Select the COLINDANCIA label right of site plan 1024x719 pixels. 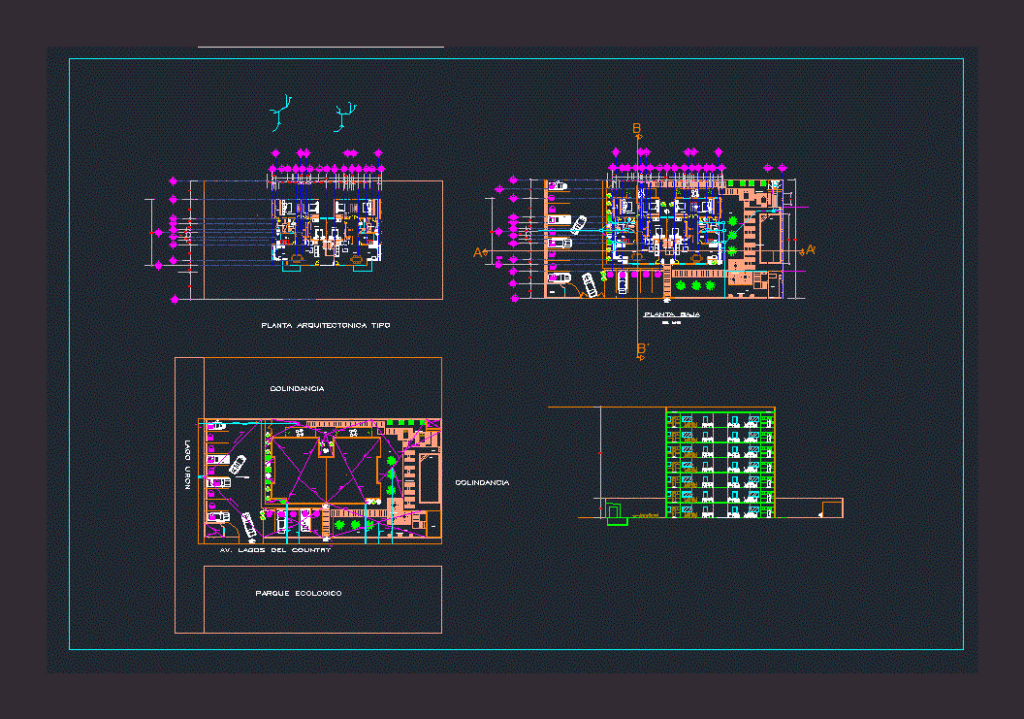click(x=482, y=483)
